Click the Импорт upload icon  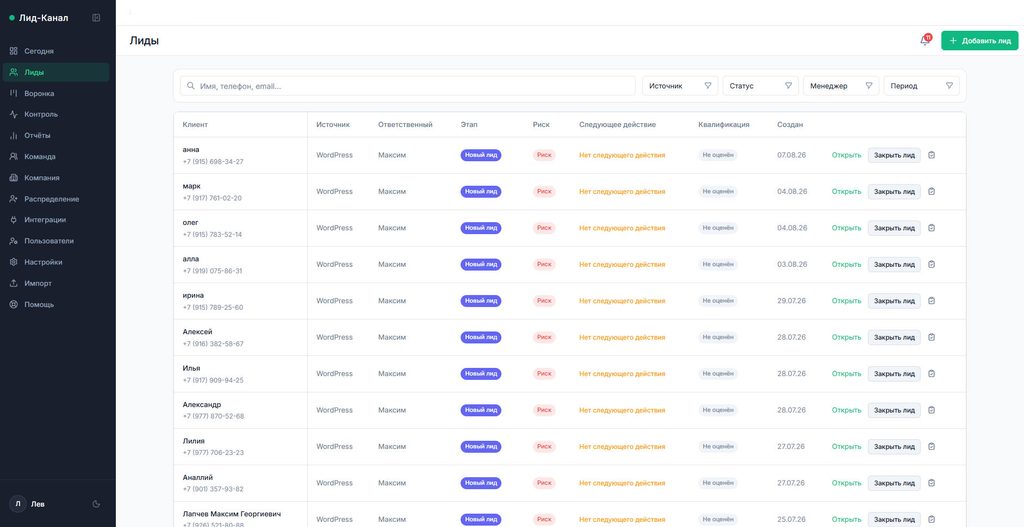pos(13,283)
